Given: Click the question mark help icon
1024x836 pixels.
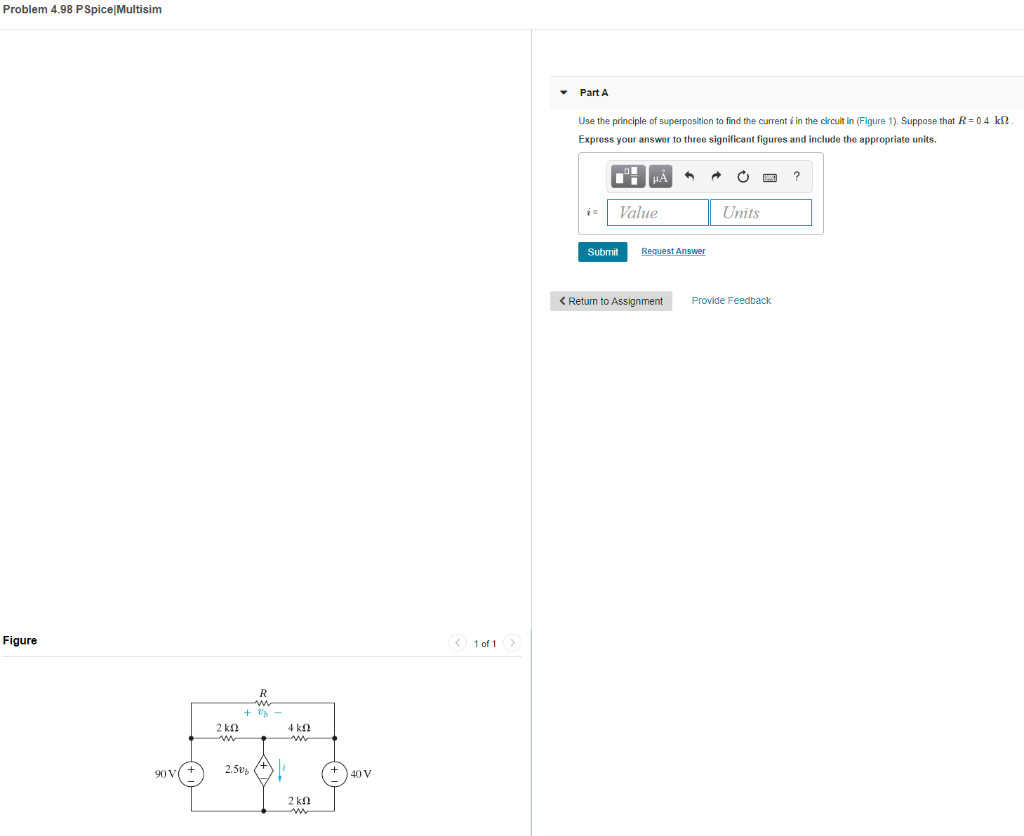Looking at the screenshot, I should pyautogui.click(x=796, y=176).
